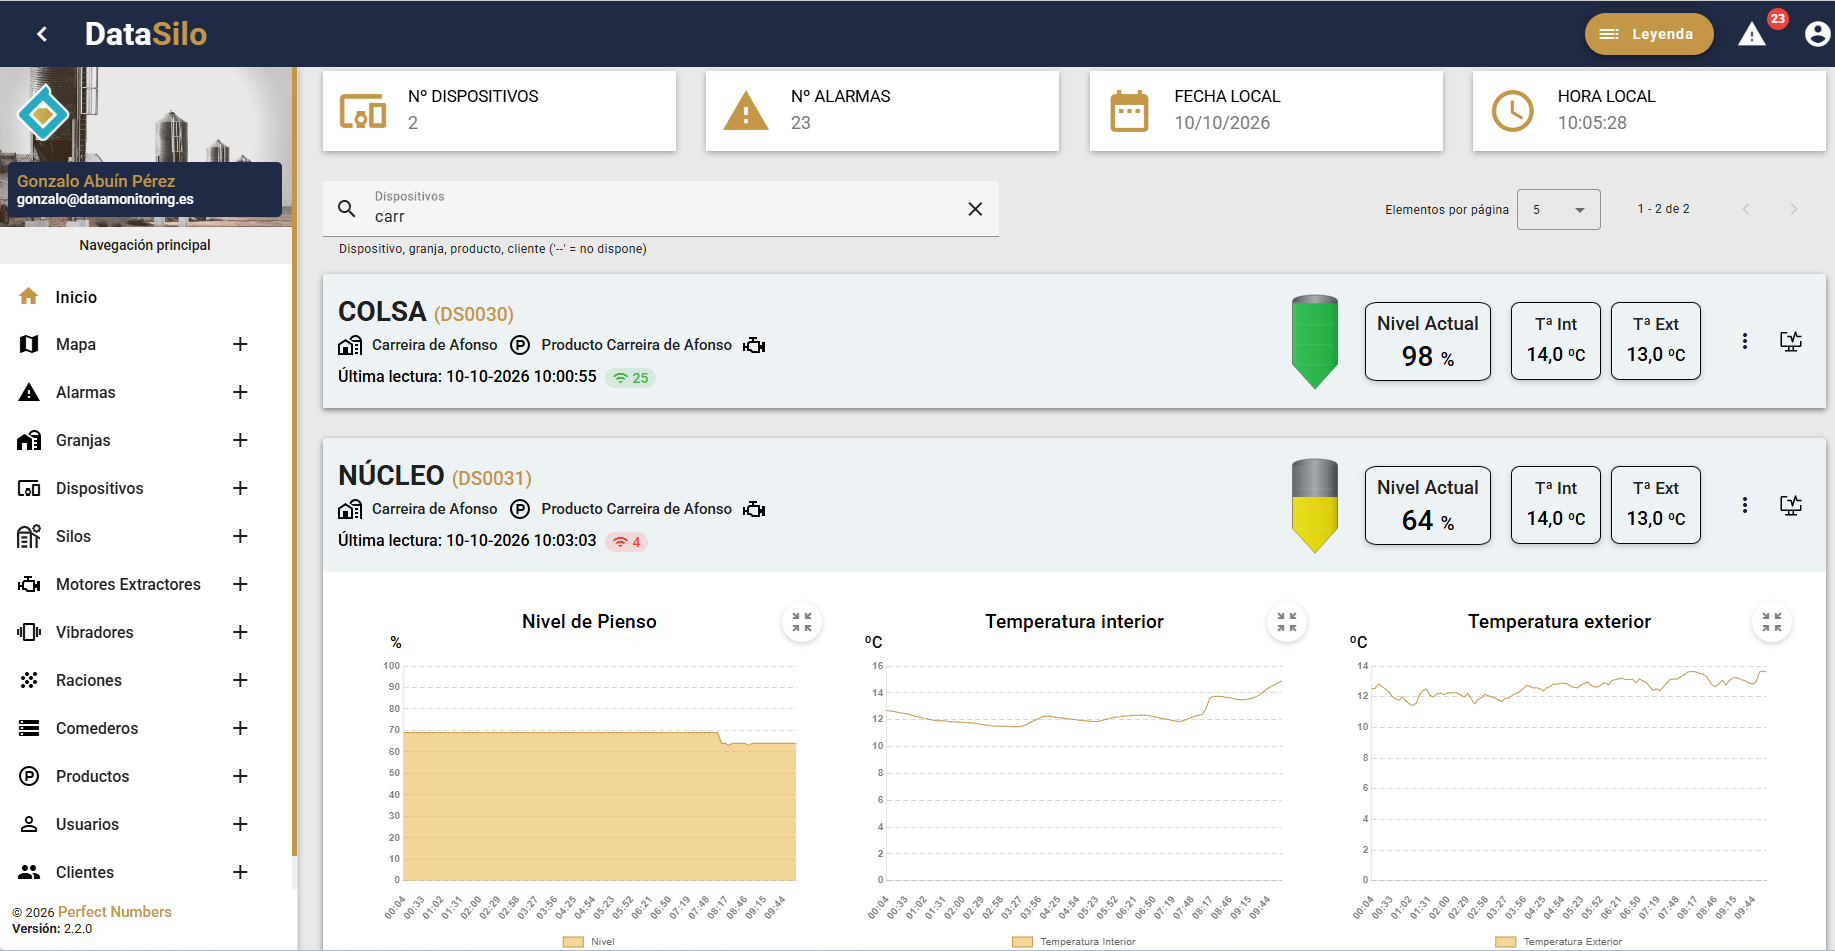The image size is (1835, 951).
Task: Toggle the Temperatura Exterior legend entry
Action: tap(1559, 942)
